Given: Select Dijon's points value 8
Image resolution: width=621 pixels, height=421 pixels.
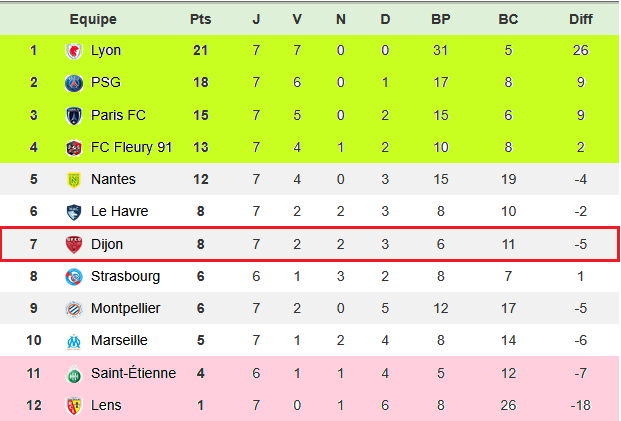Looking at the screenshot, I should [x=200, y=244].
